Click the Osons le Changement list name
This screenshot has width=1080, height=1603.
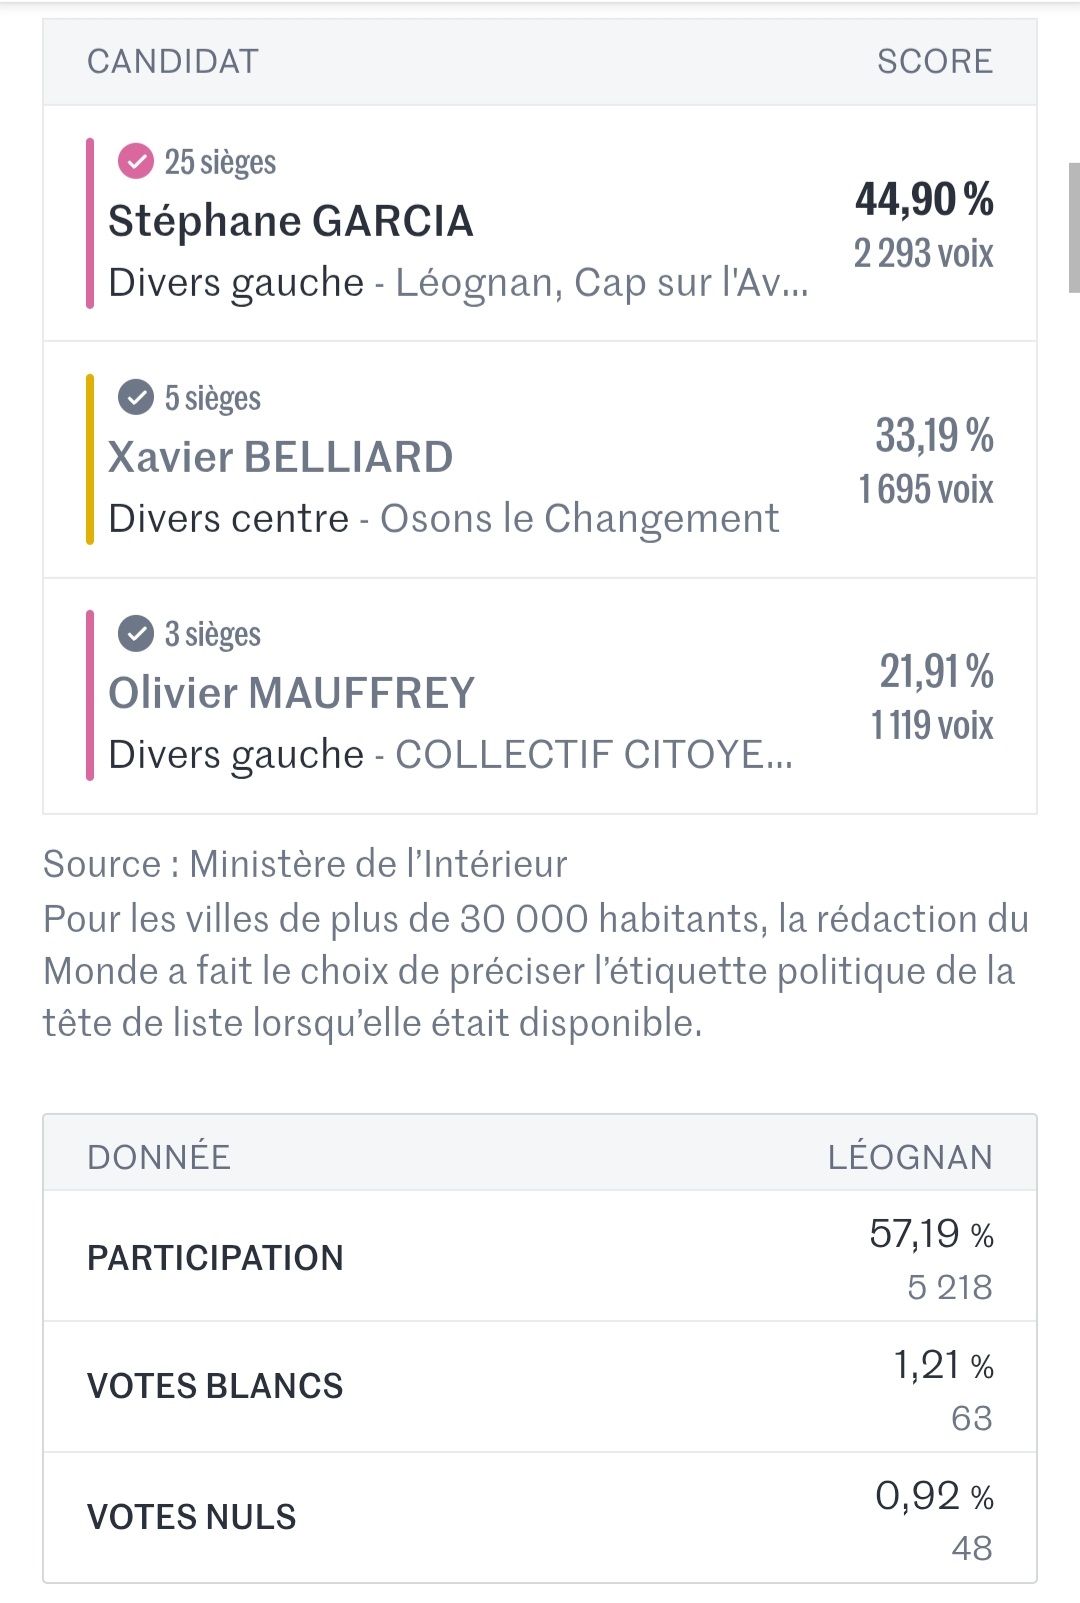[579, 519]
